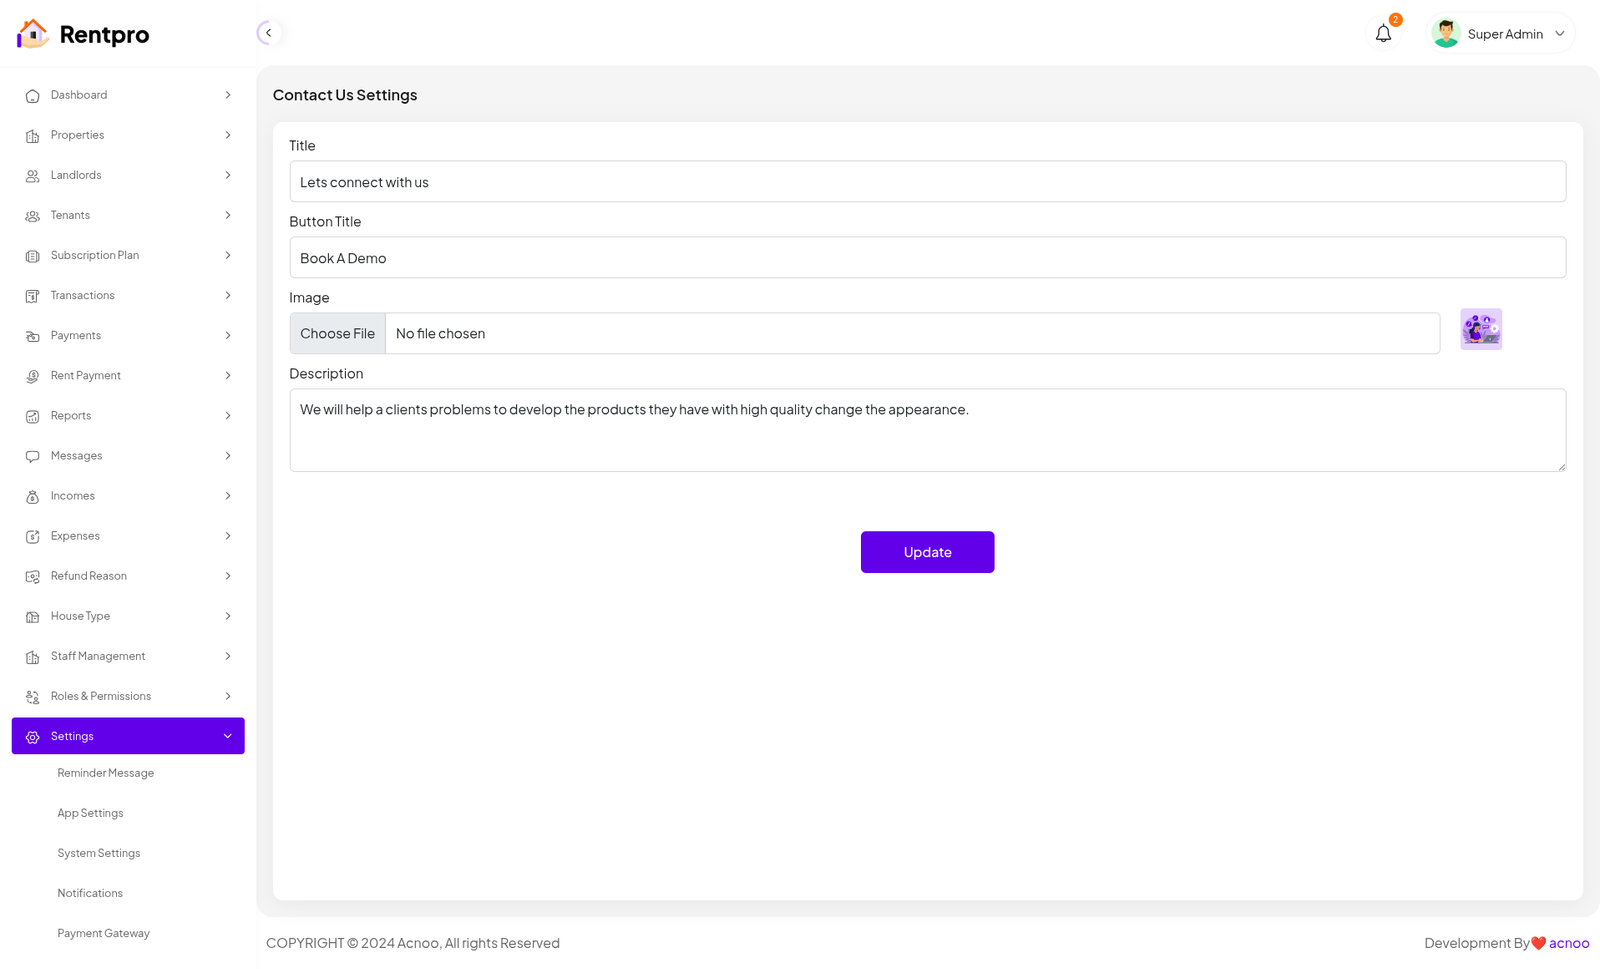Open the Payment Gateway submenu item
The height and width of the screenshot is (969, 1600).
pos(103,933)
